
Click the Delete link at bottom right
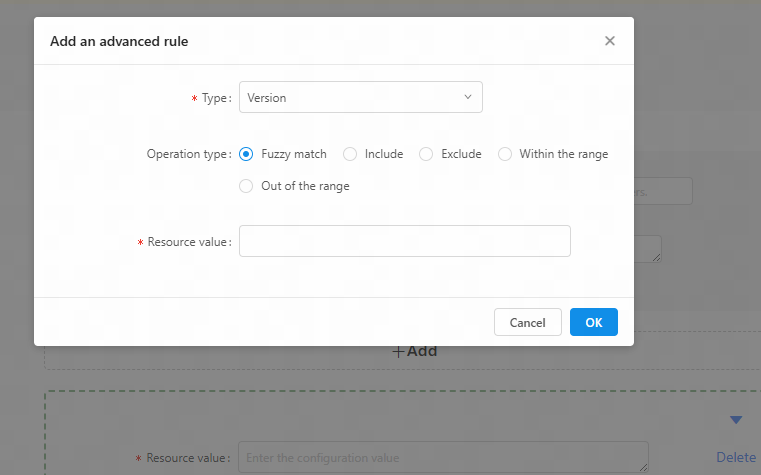point(736,457)
